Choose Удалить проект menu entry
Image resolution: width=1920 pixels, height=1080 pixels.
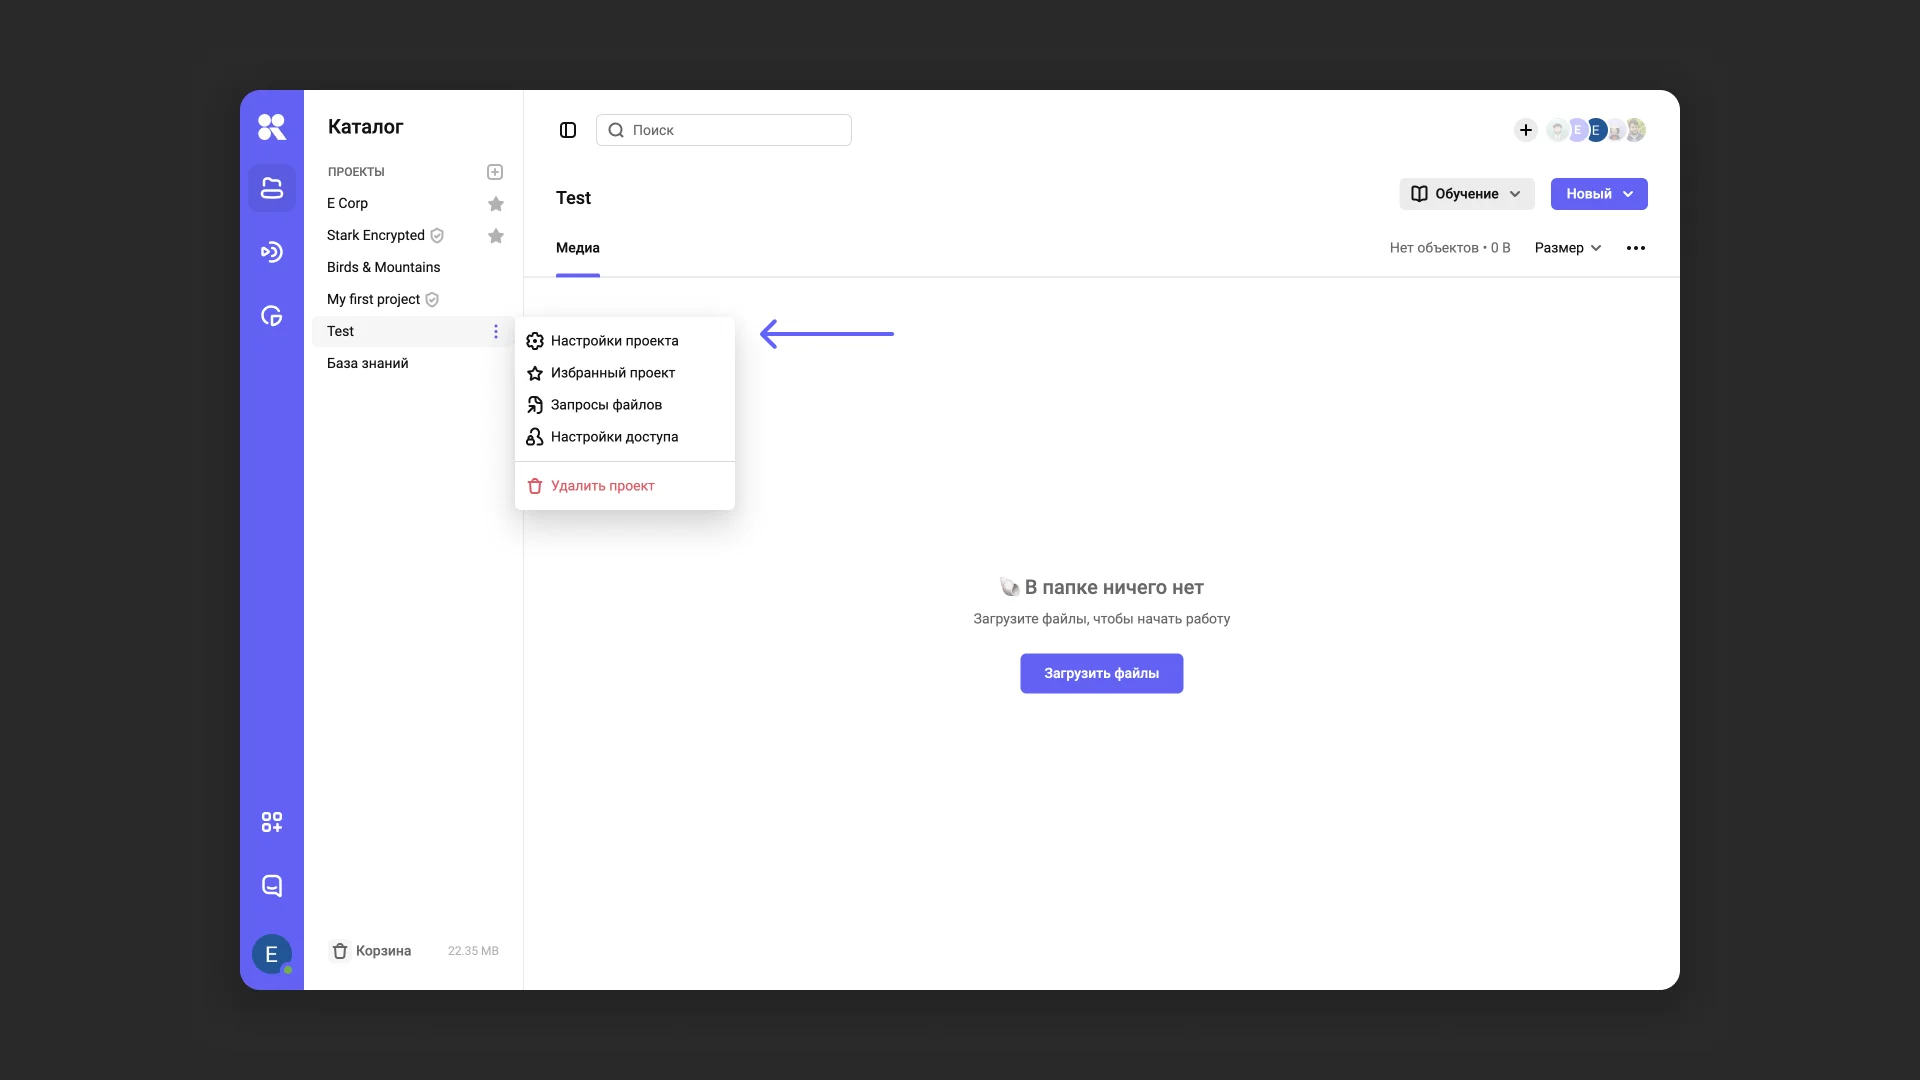point(602,486)
